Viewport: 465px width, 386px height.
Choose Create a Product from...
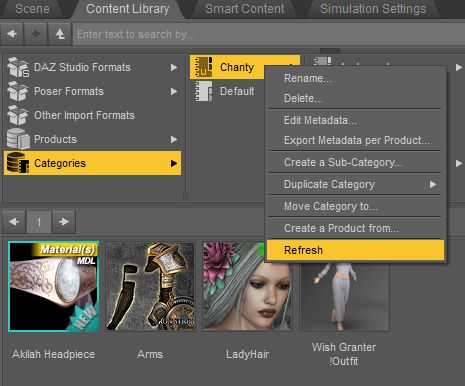point(356,228)
